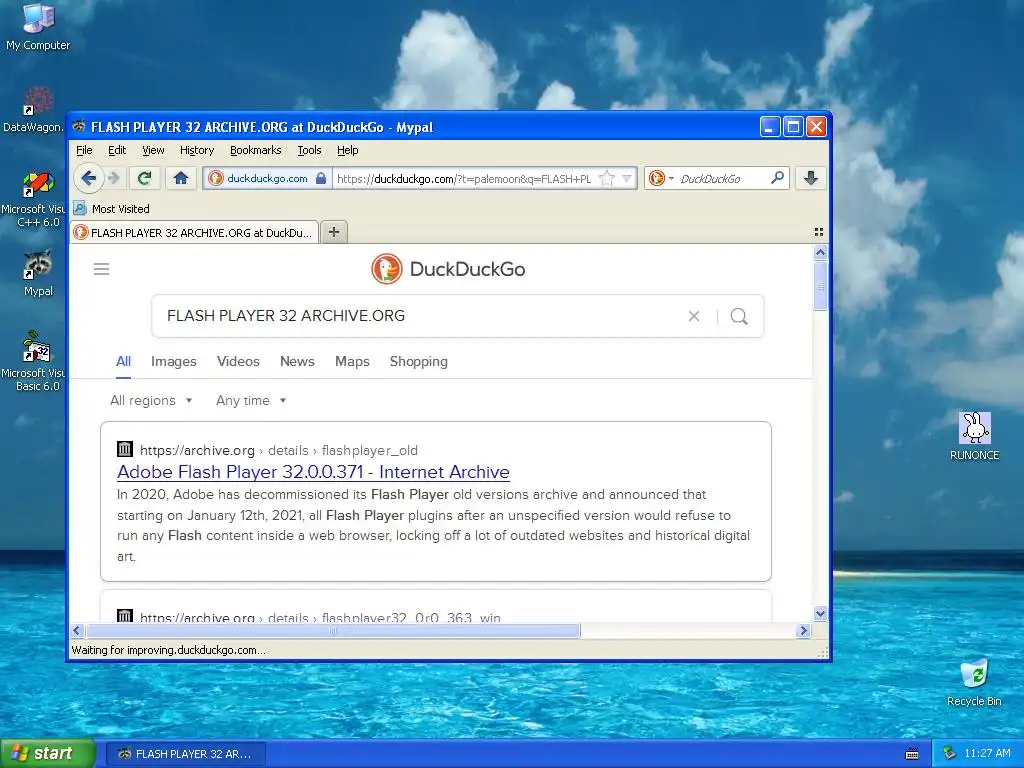This screenshot has width=1024, height=768.
Task: Minimize the Mypal browser window
Action: point(770,127)
